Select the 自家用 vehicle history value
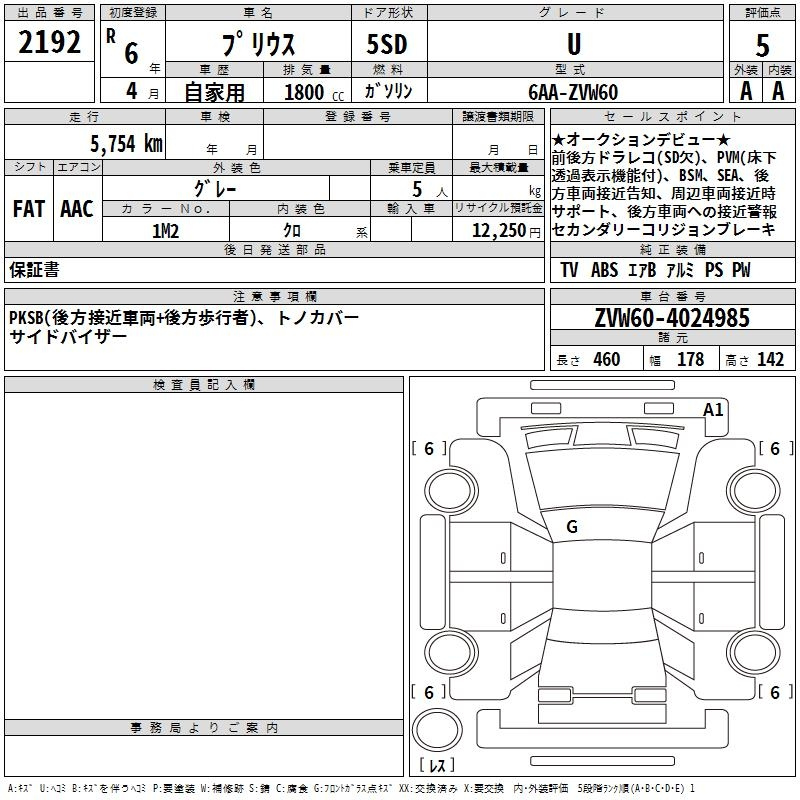Image resolution: width=800 pixels, height=800 pixels. [x=214, y=92]
